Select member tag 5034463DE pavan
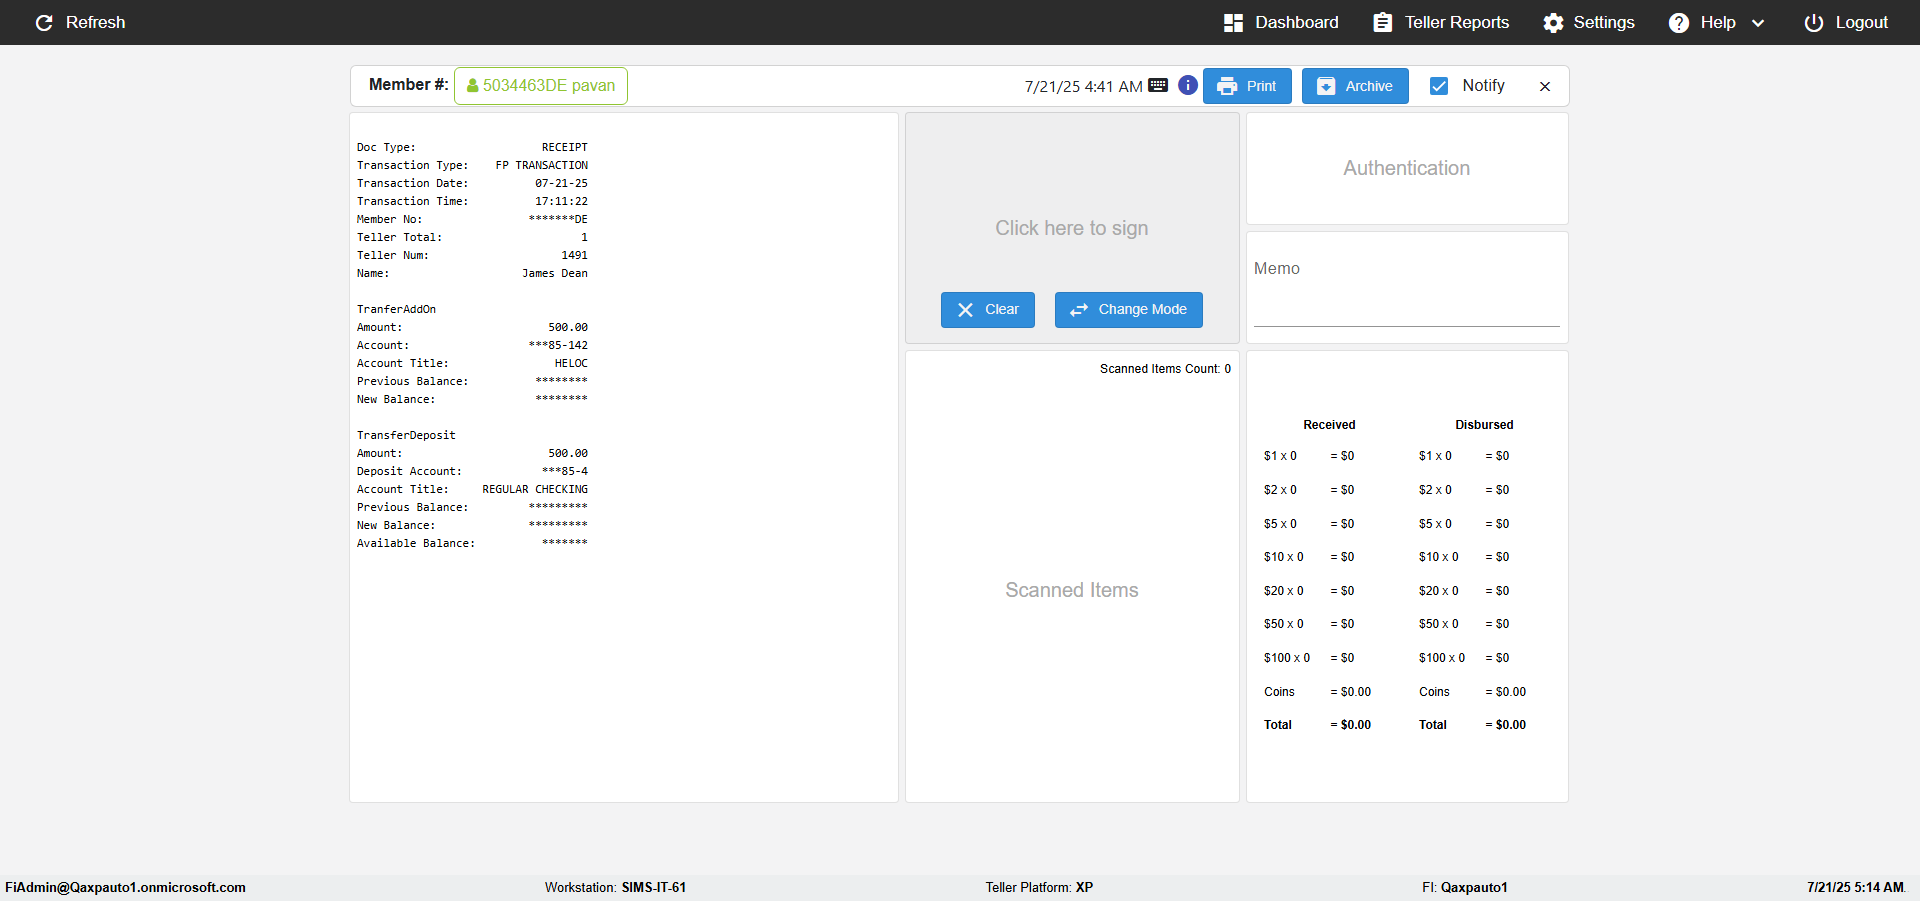 tap(541, 86)
